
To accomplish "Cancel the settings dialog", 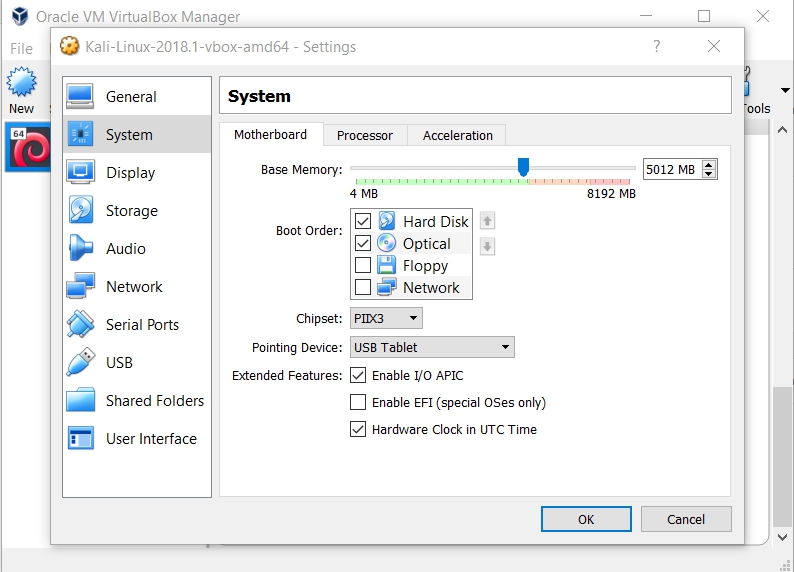I will click(685, 519).
